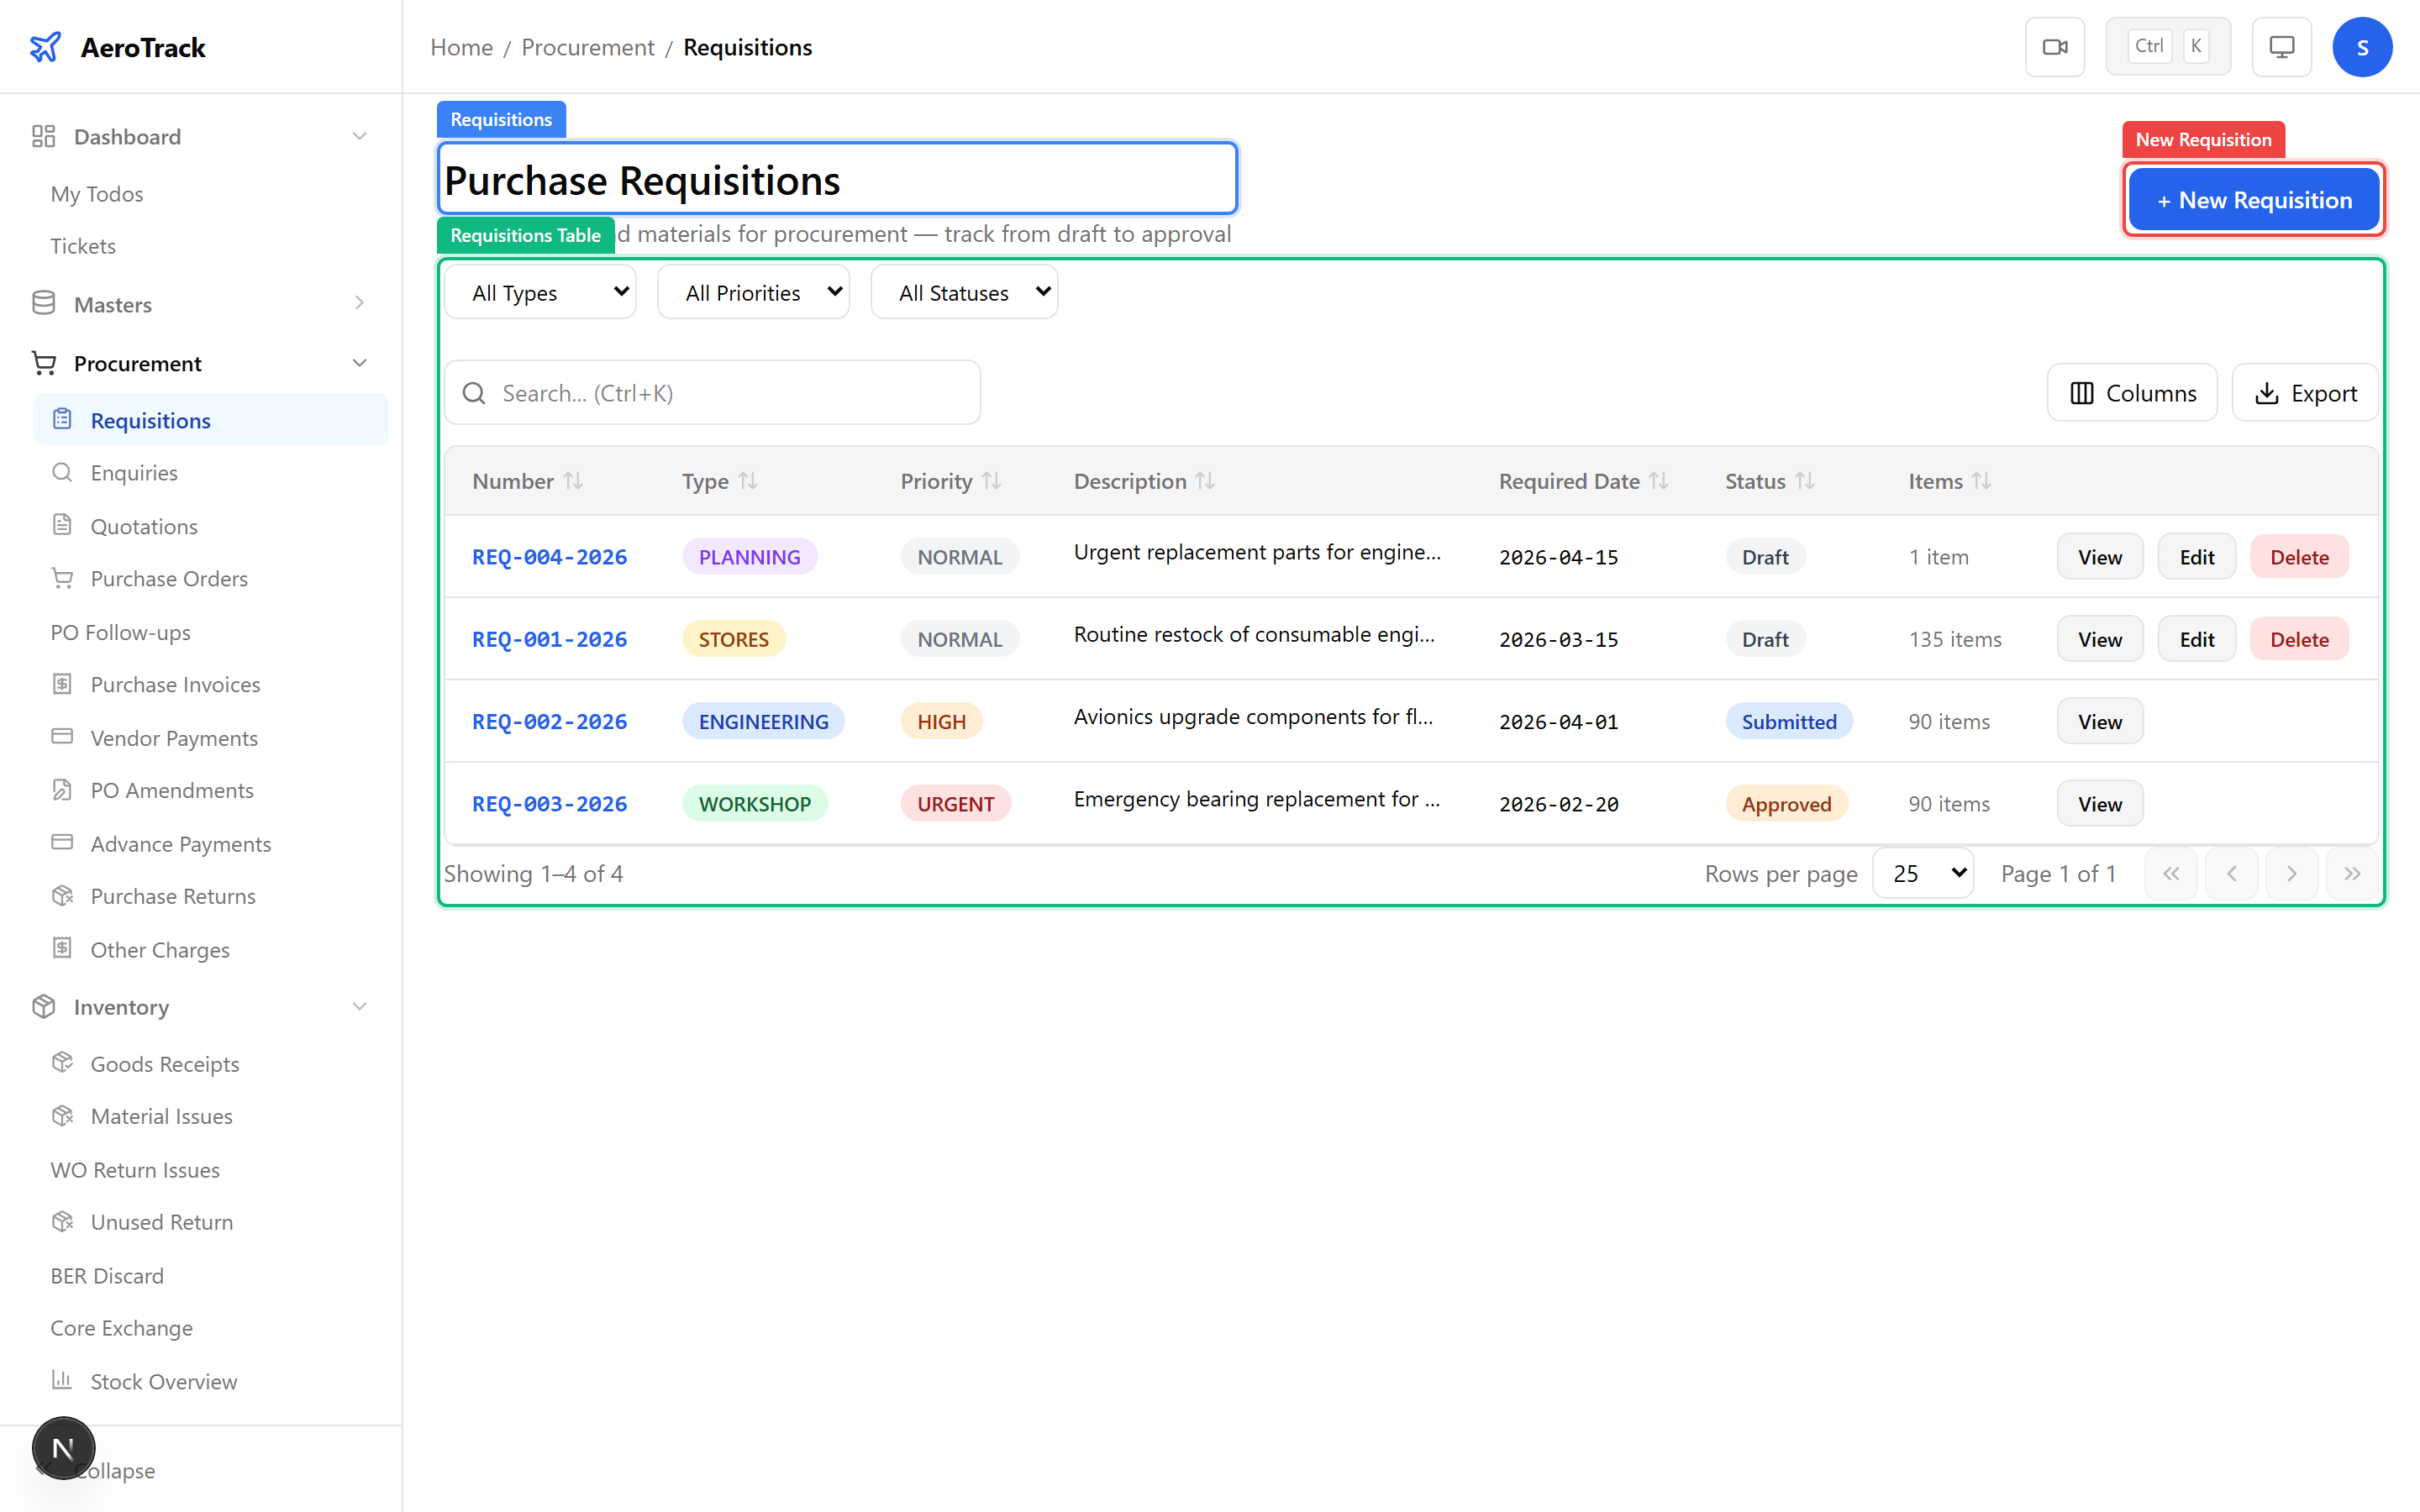Export the requisitions table
The image size is (2420, 1512).
click(x=2305, y=392)
